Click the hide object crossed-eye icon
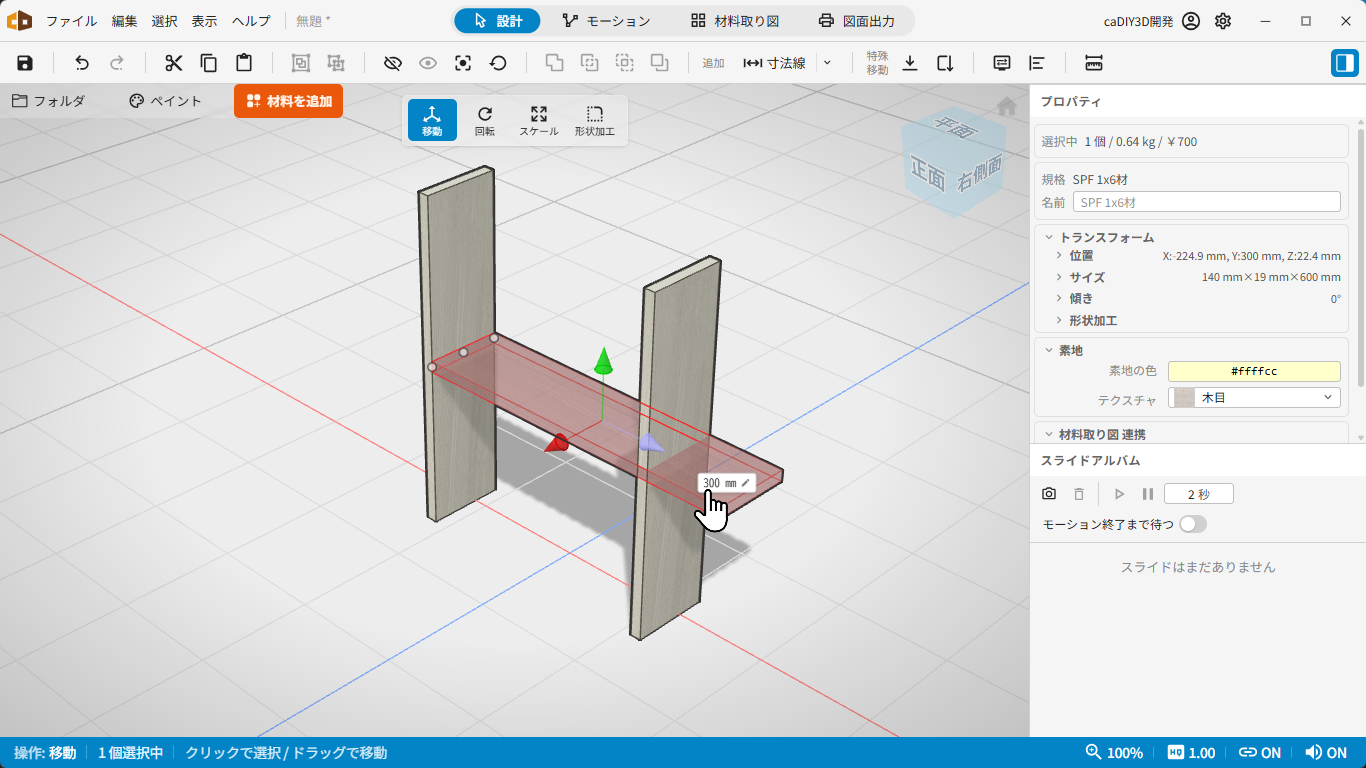 [x=392, y=63]
